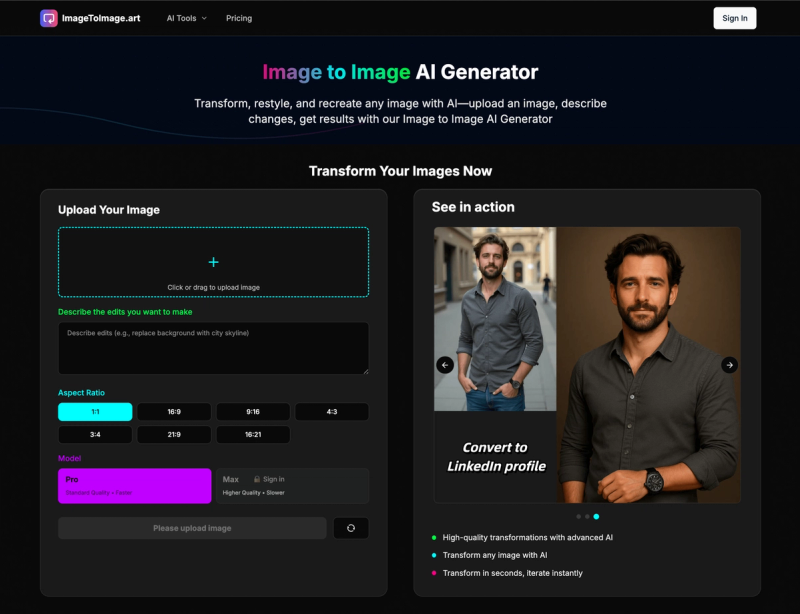Choose the Pro model option
The image size is (800, 614).
click(x=135, y=486)
